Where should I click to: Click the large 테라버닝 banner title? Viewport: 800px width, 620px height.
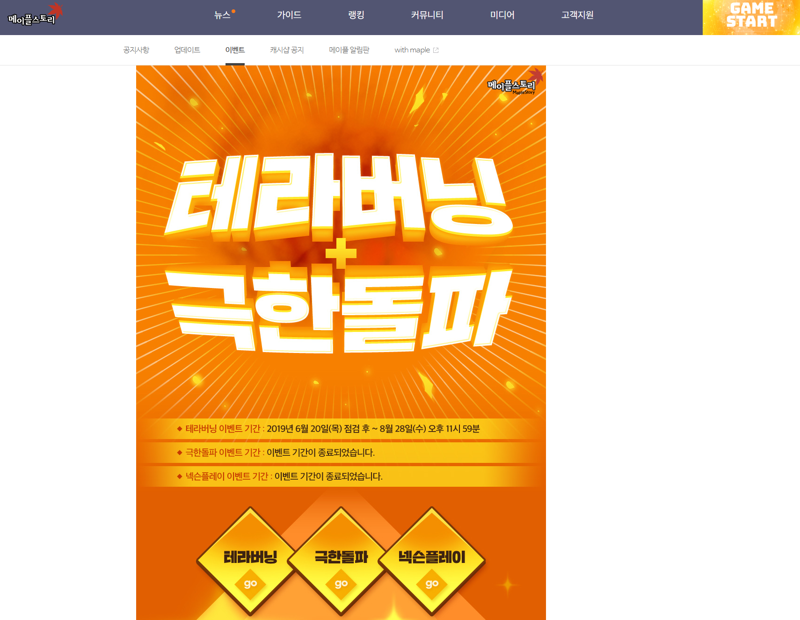[x=339, y=197]
